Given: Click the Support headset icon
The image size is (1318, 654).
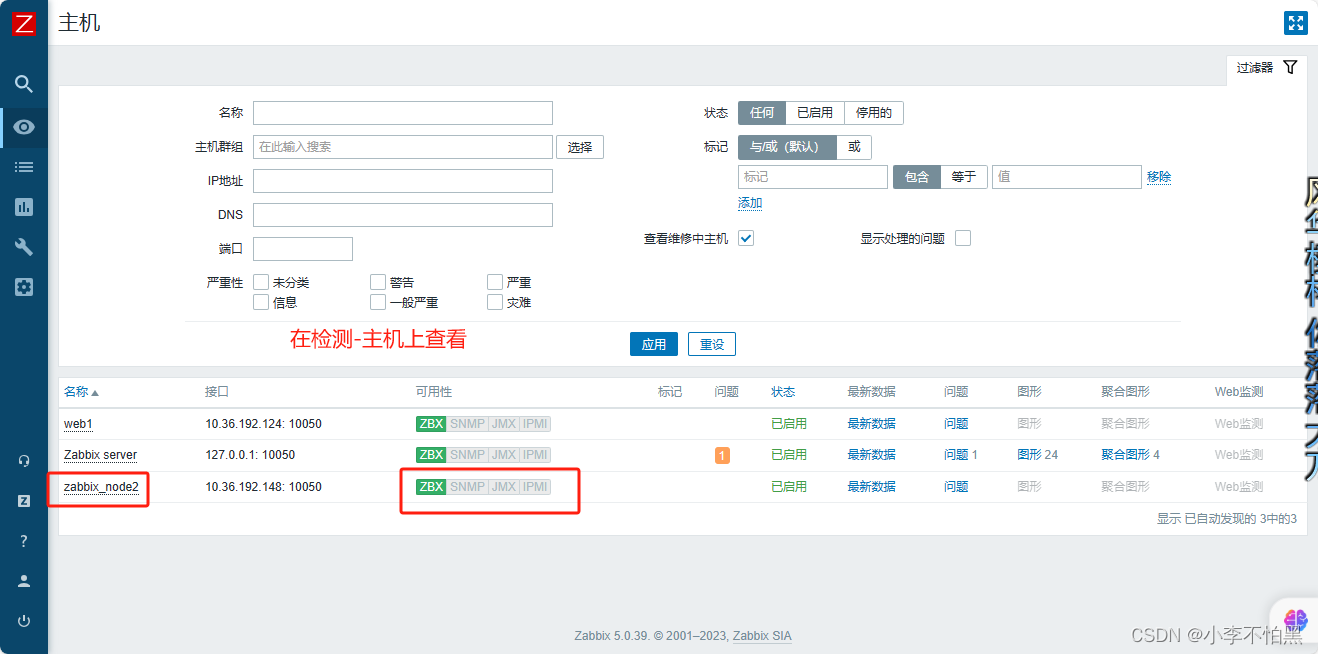Looking at the screenshot, I should pos(24,461).
